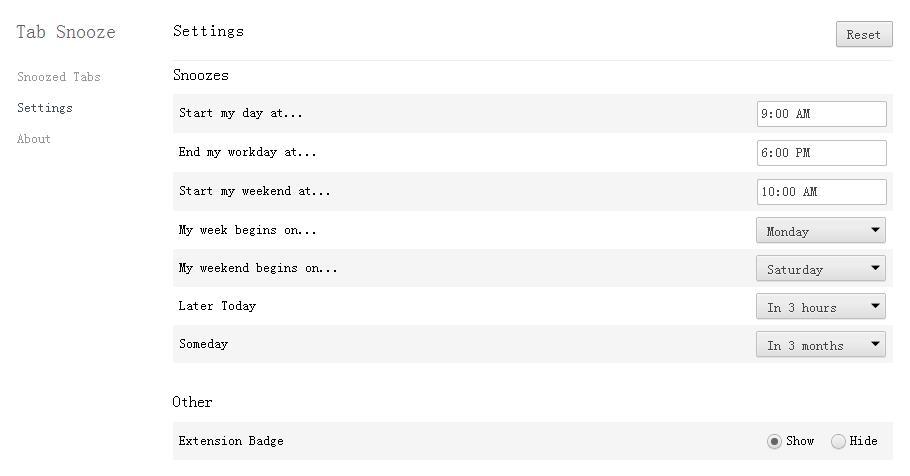Click the Monday dropdown arrow
910x476 pixels.
(x=875, y=230)
